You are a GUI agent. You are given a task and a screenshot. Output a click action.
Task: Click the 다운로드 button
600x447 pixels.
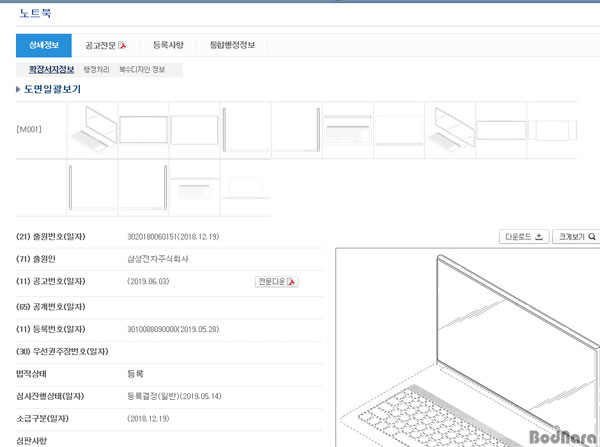click(524, 237)
